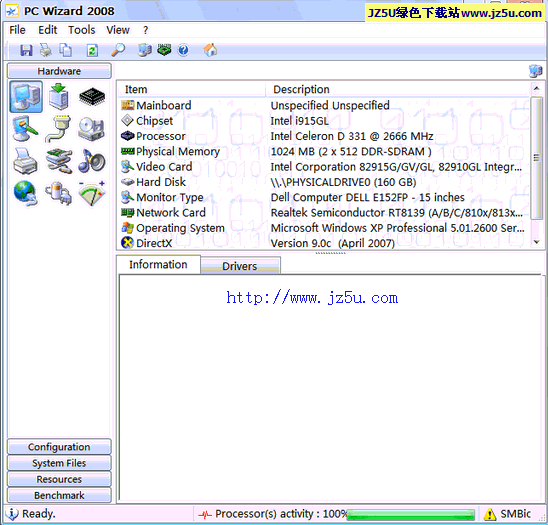Select the Voltage gauge meter icon
Image resolution: width=548 pixels, height=525 pixels.
[x=92, y=193]
